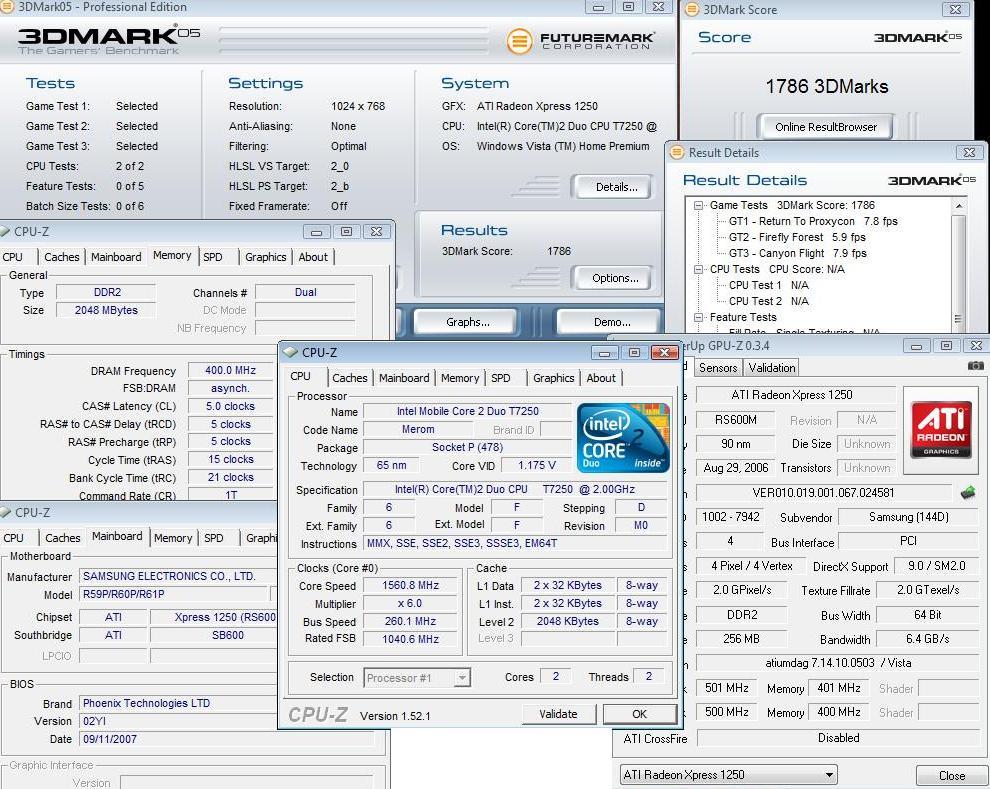Click the ATI Radeon logo in GPU-Z

[940, 429]
